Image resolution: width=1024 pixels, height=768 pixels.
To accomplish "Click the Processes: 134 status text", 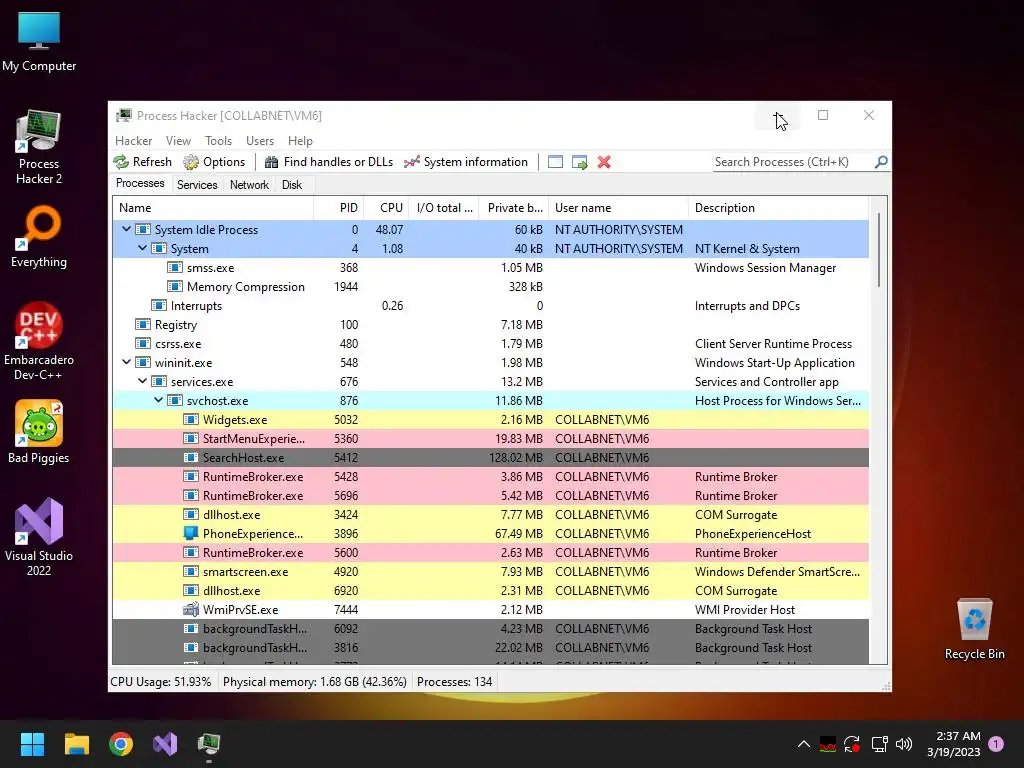I will pos(455,682).
